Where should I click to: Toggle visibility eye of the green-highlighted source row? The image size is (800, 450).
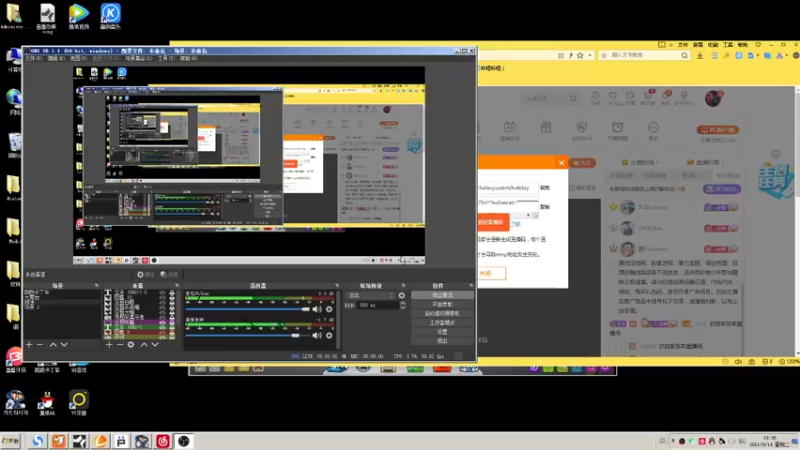click(163, 327)
